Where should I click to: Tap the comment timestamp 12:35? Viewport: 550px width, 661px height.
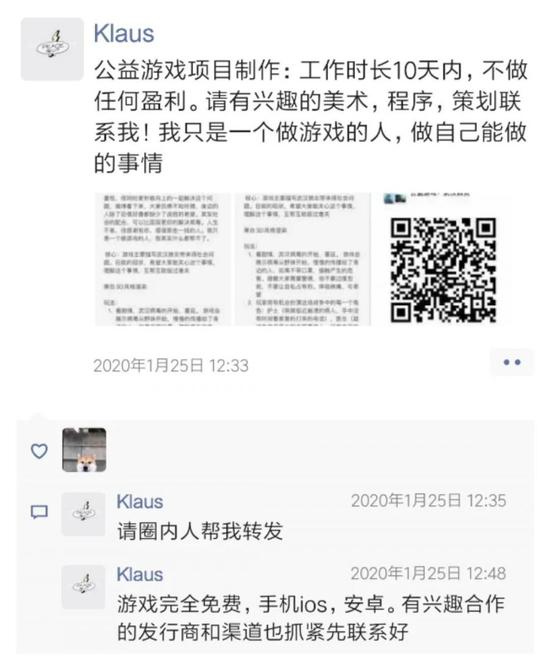point(429,501)
